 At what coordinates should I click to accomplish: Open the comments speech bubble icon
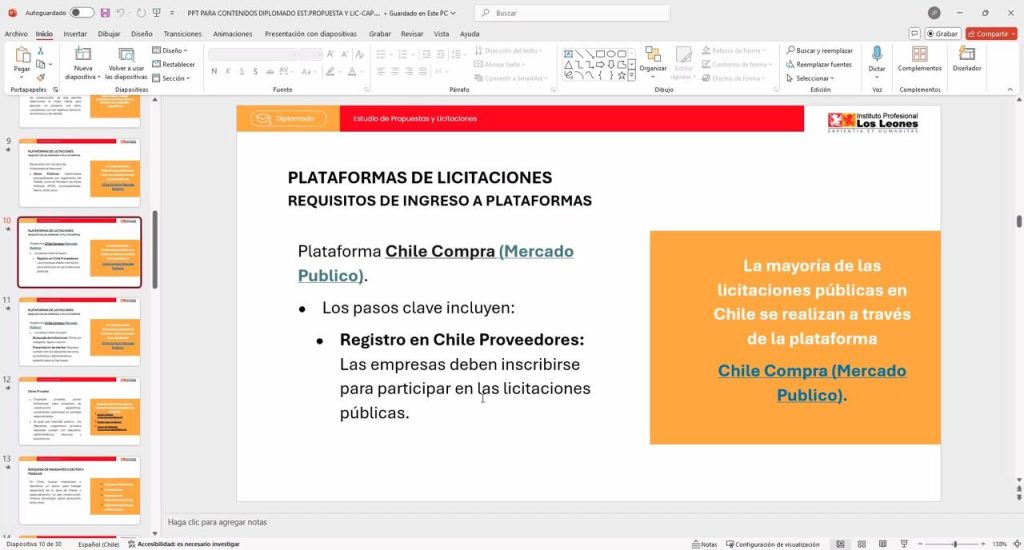914,33
